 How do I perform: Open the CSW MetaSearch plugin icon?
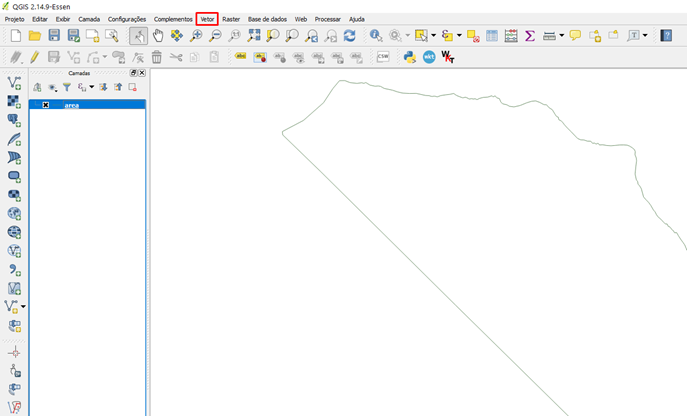click(383, 57)
